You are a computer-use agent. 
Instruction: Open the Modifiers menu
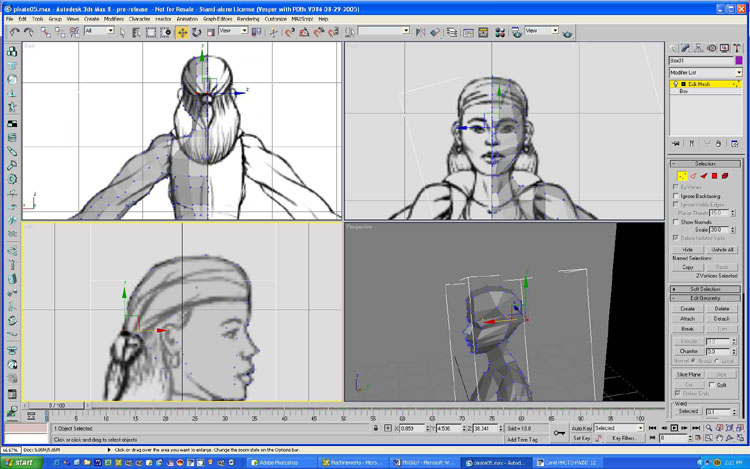[x=114, y=18]
